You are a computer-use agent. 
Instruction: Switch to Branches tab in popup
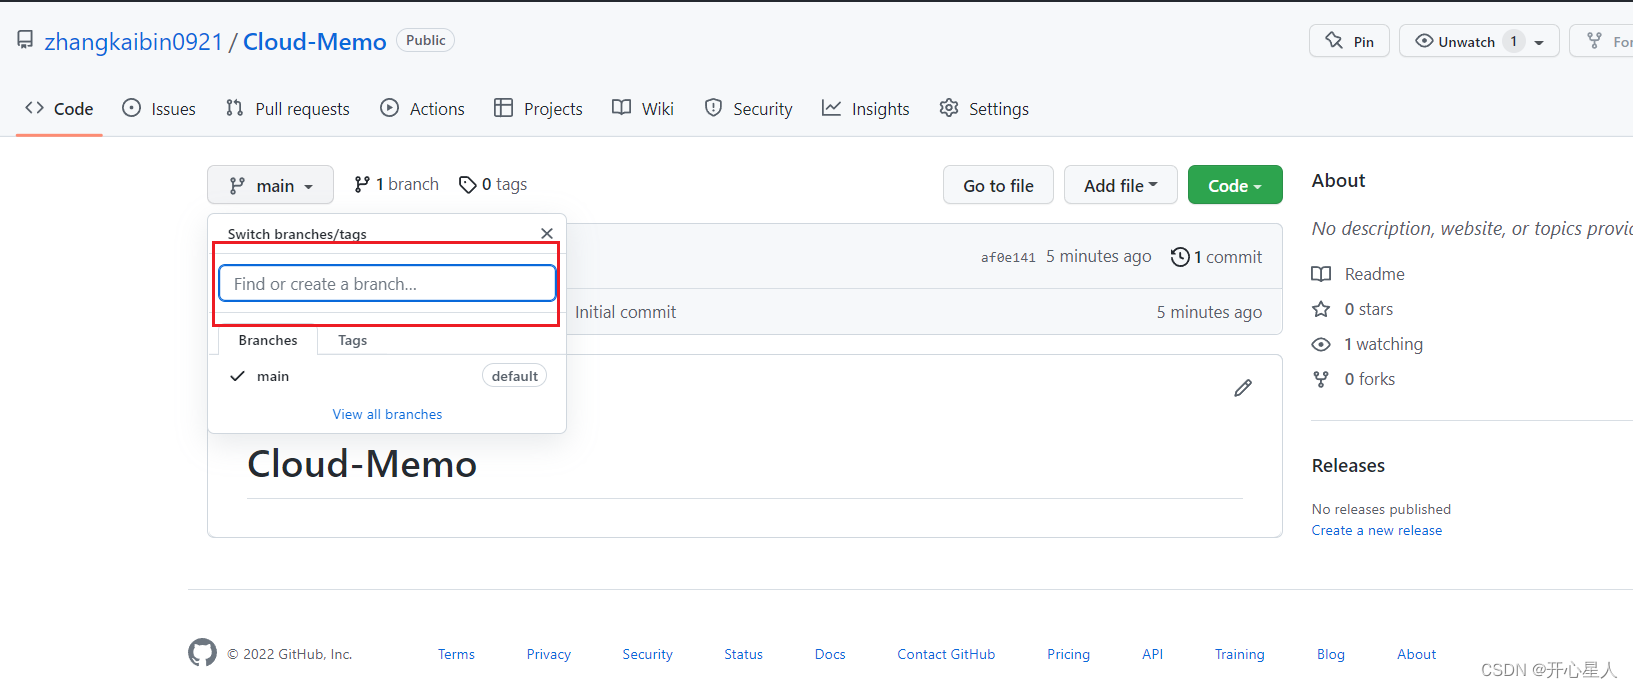(268, 340)
